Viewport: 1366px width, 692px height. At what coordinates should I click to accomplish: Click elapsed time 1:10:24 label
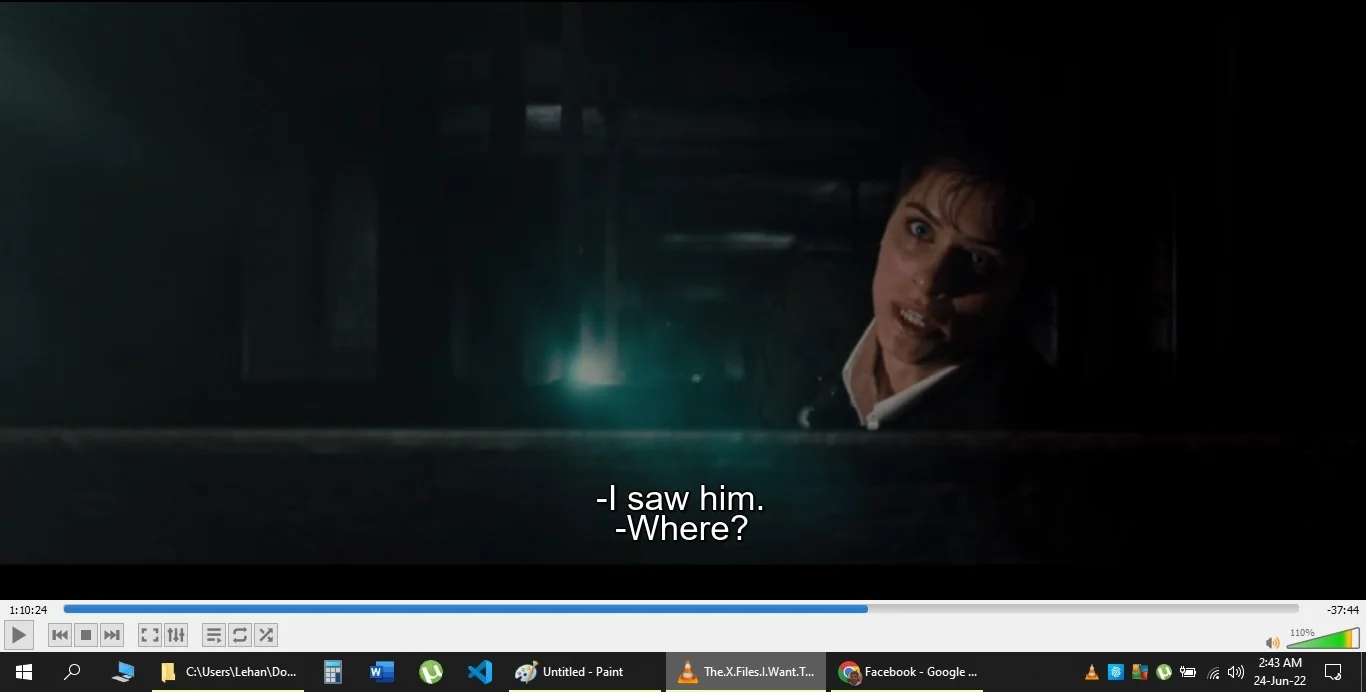(28, 610)
